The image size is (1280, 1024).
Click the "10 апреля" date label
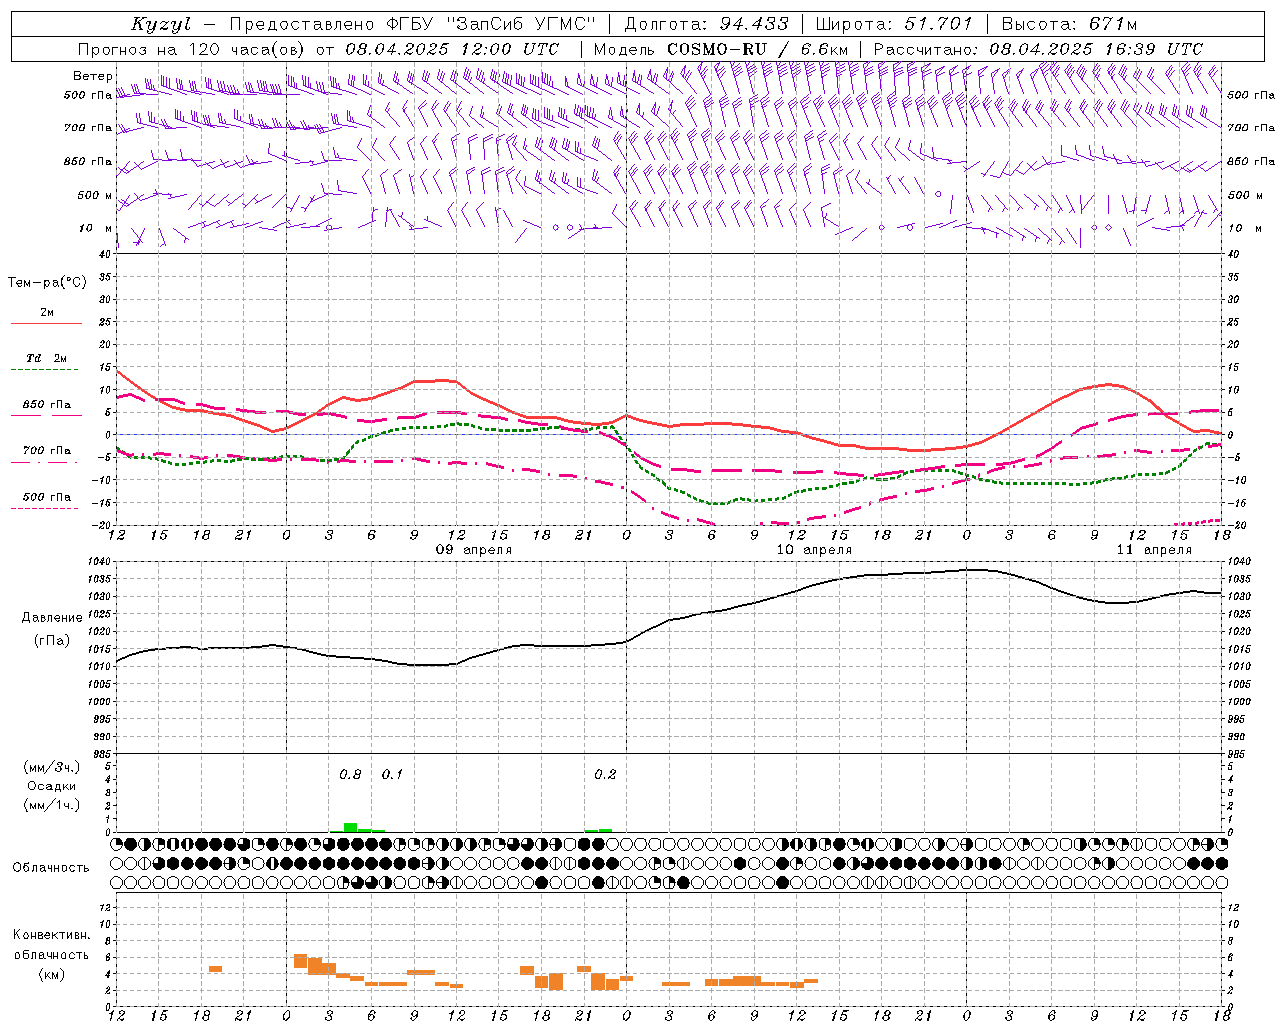point(814,550)
